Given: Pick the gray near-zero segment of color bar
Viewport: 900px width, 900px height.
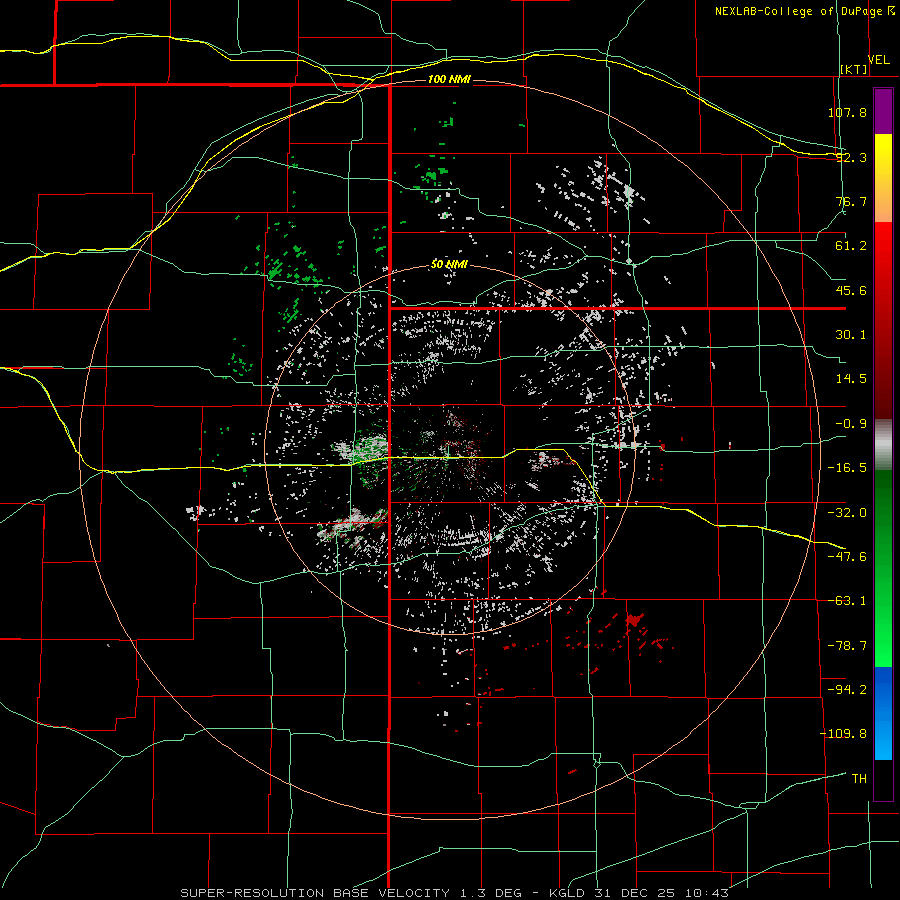Looking at the screenshot, I should pos(883,445).
